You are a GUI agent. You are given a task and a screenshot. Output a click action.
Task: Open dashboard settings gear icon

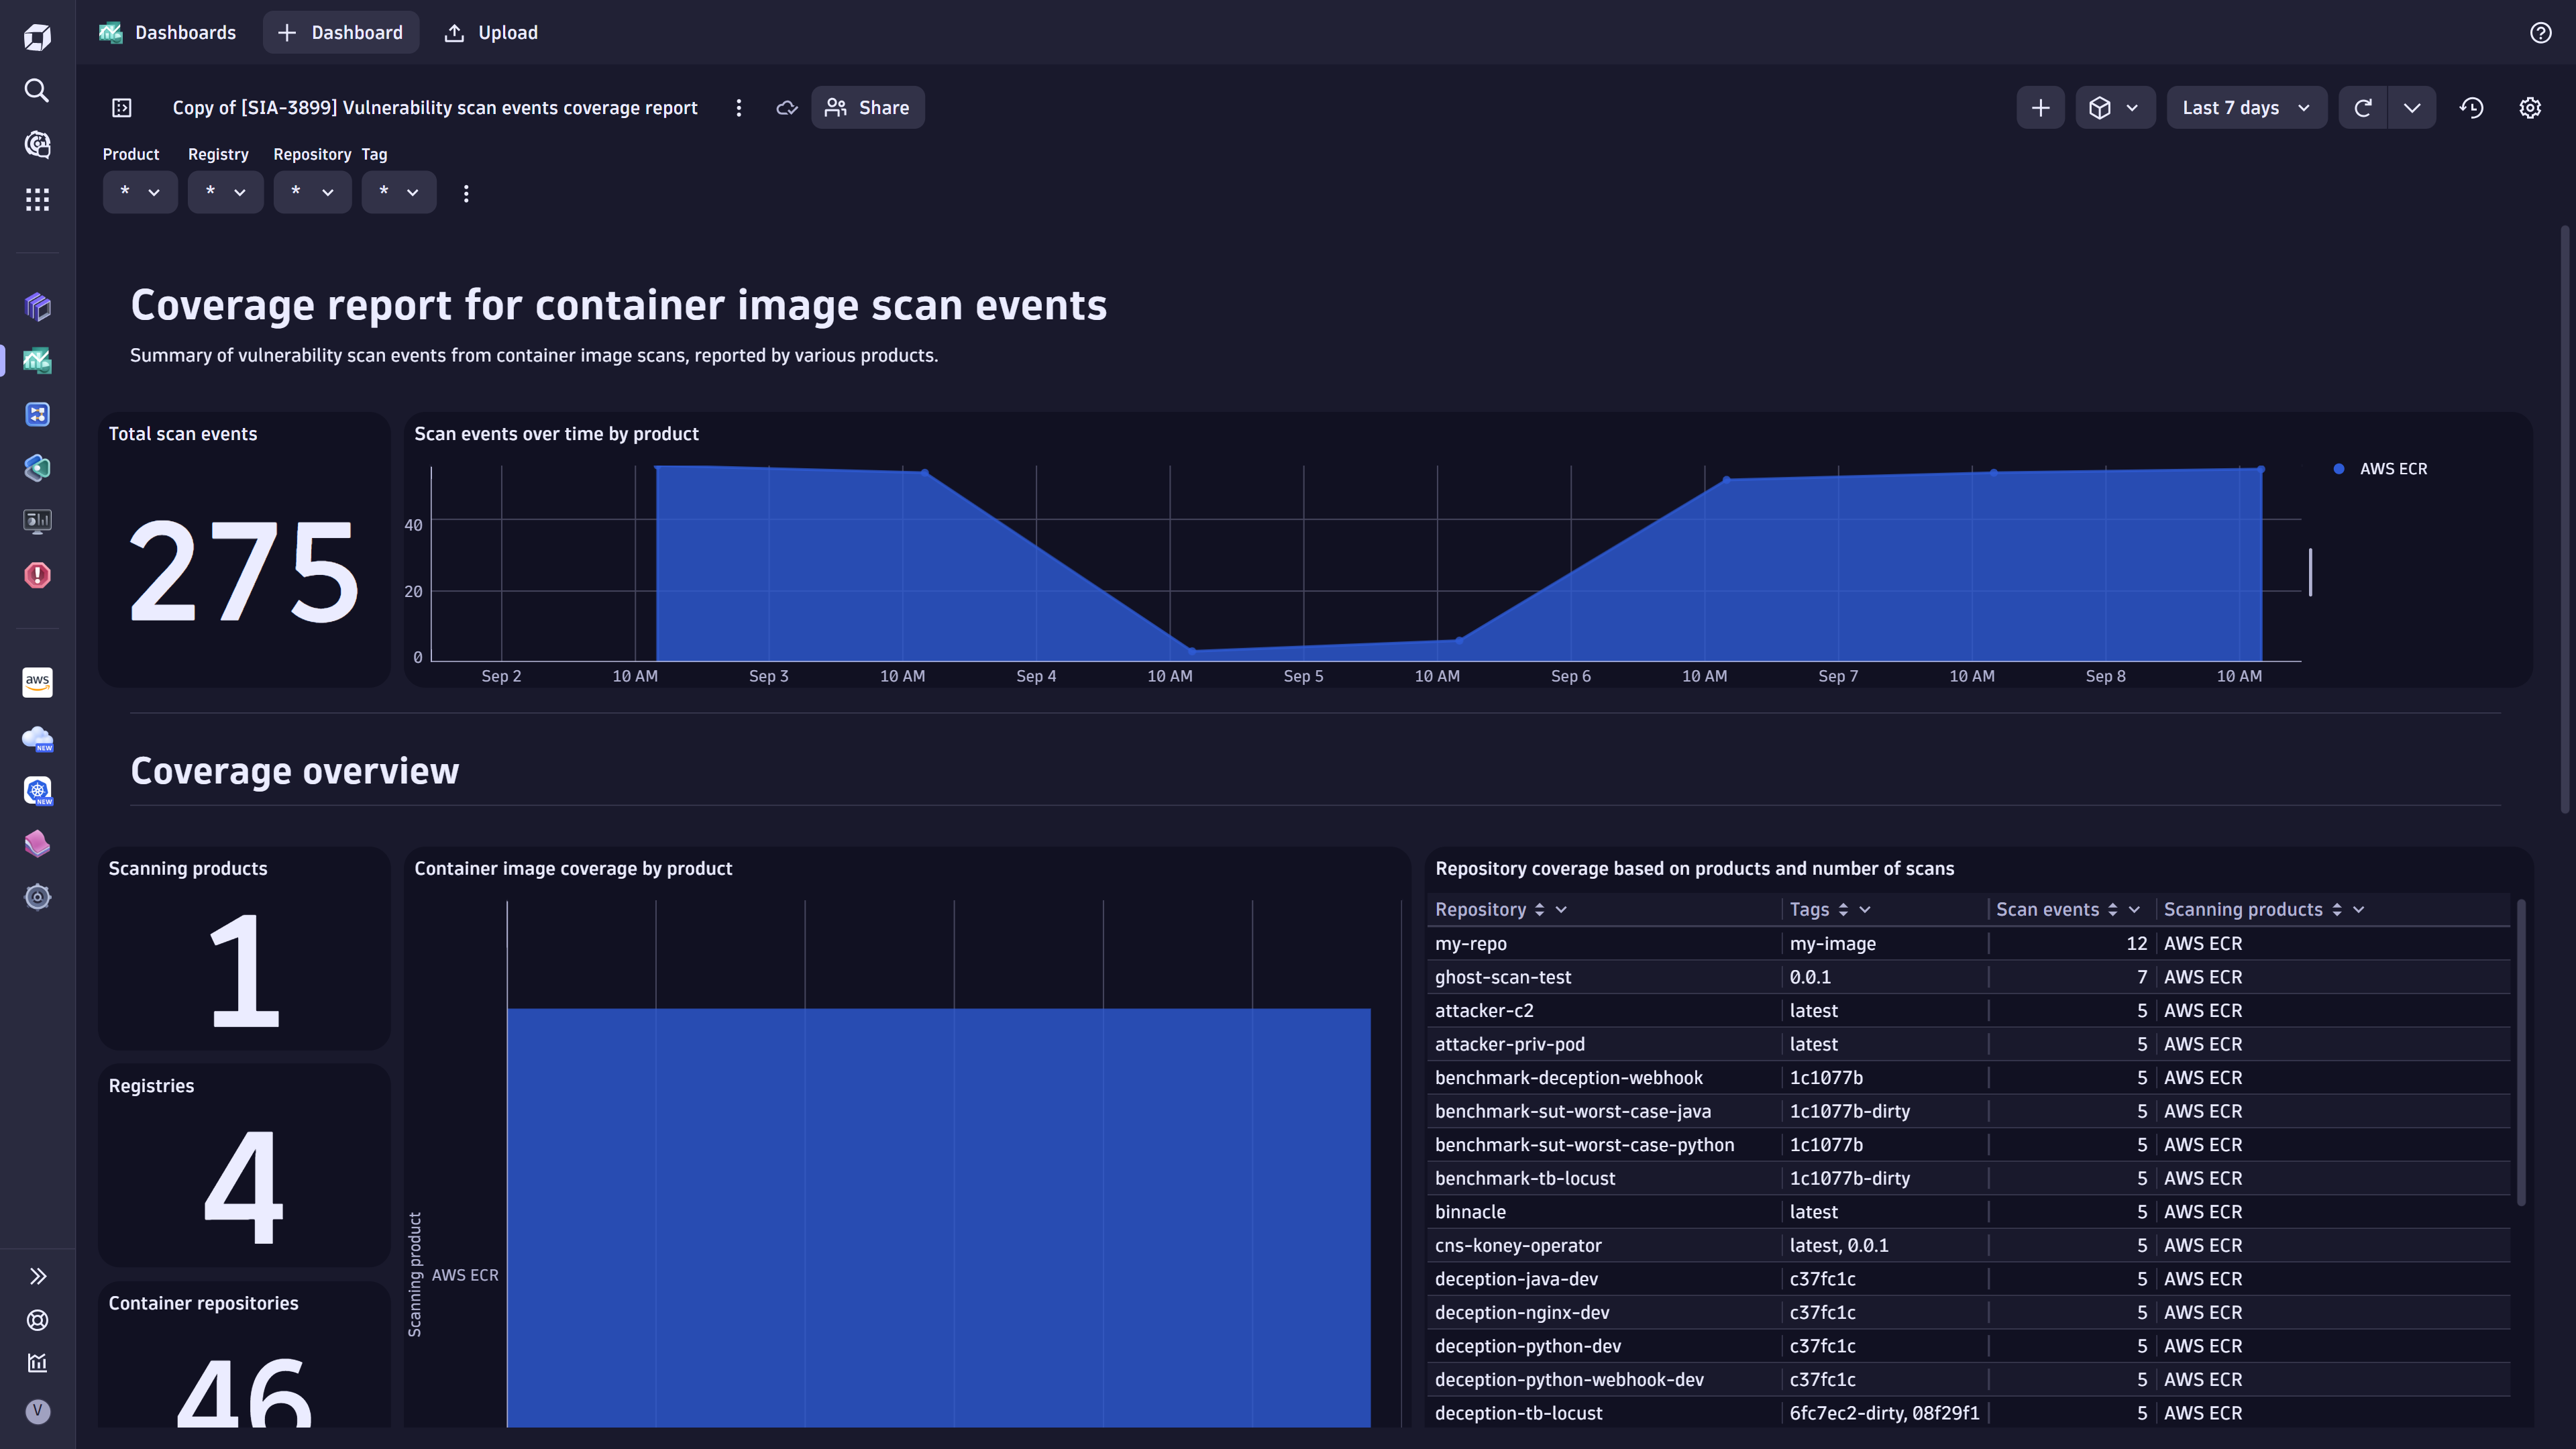2530,108
